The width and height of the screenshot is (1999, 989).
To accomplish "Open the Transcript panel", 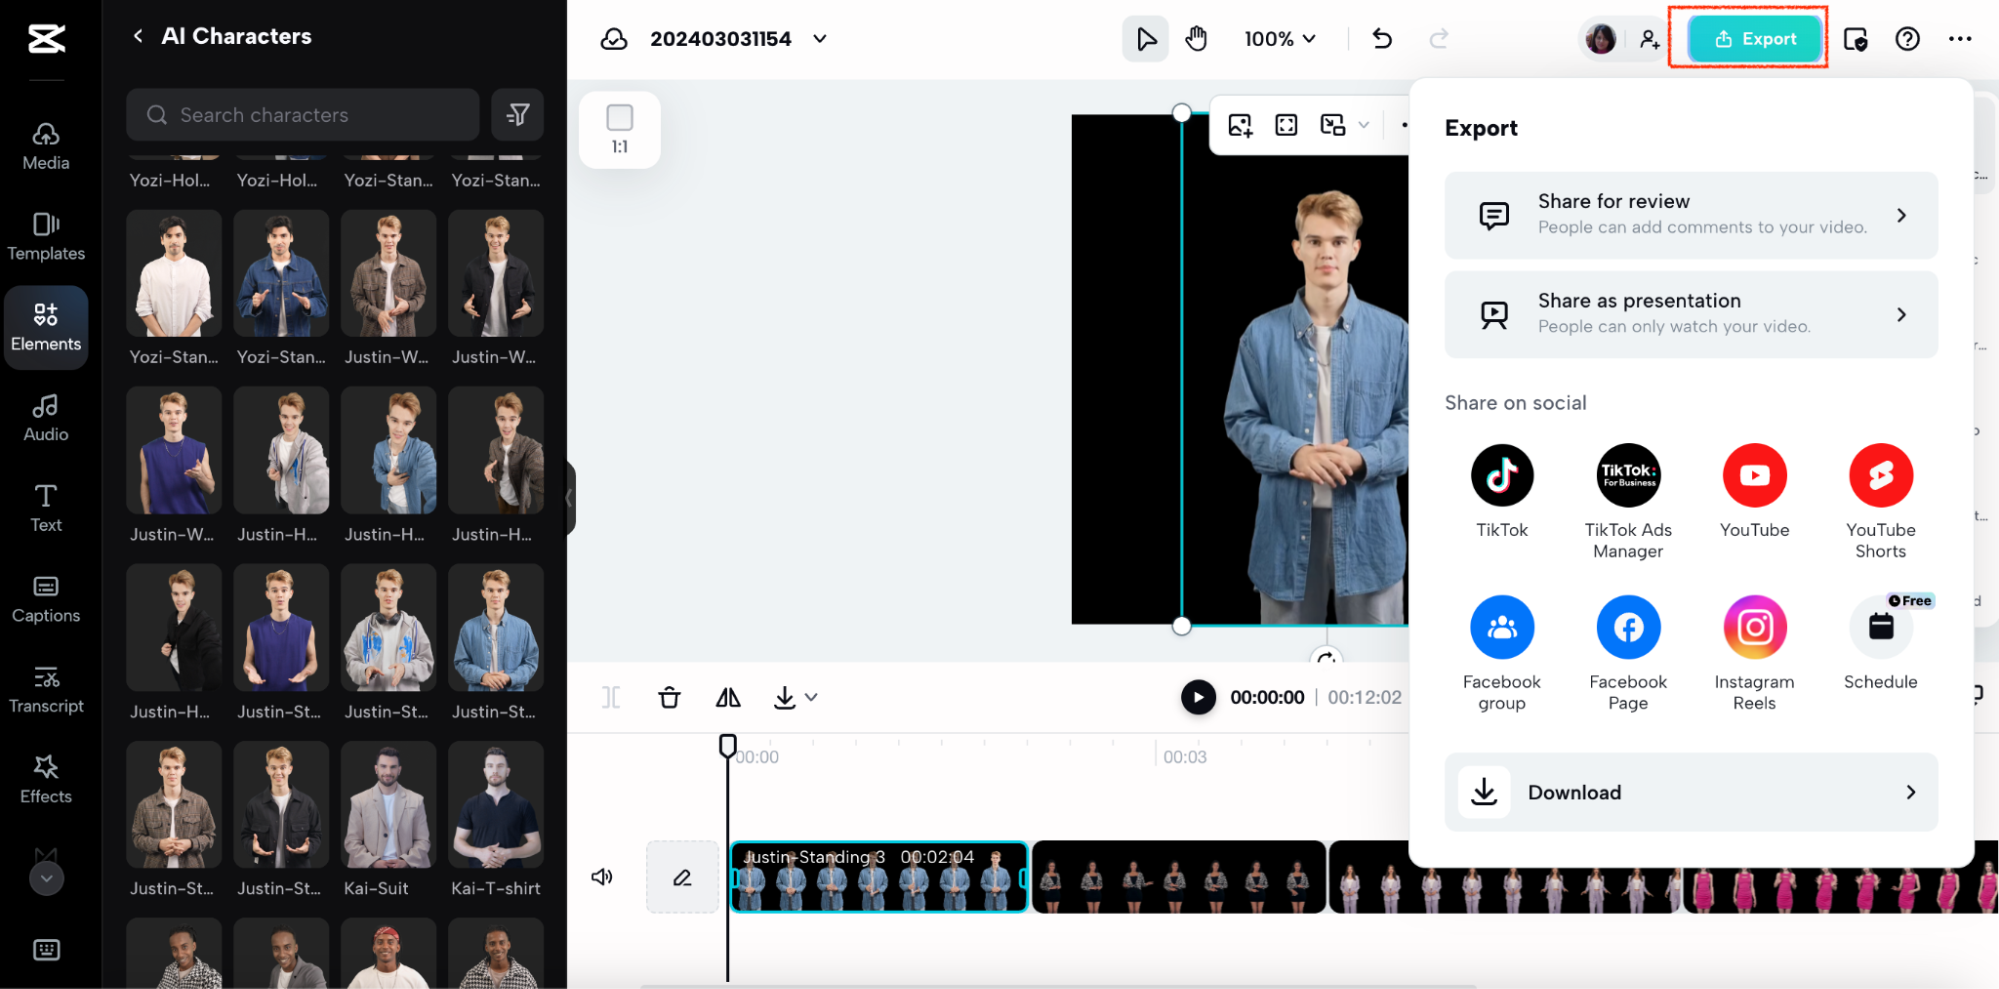I will tap(46, 689).
